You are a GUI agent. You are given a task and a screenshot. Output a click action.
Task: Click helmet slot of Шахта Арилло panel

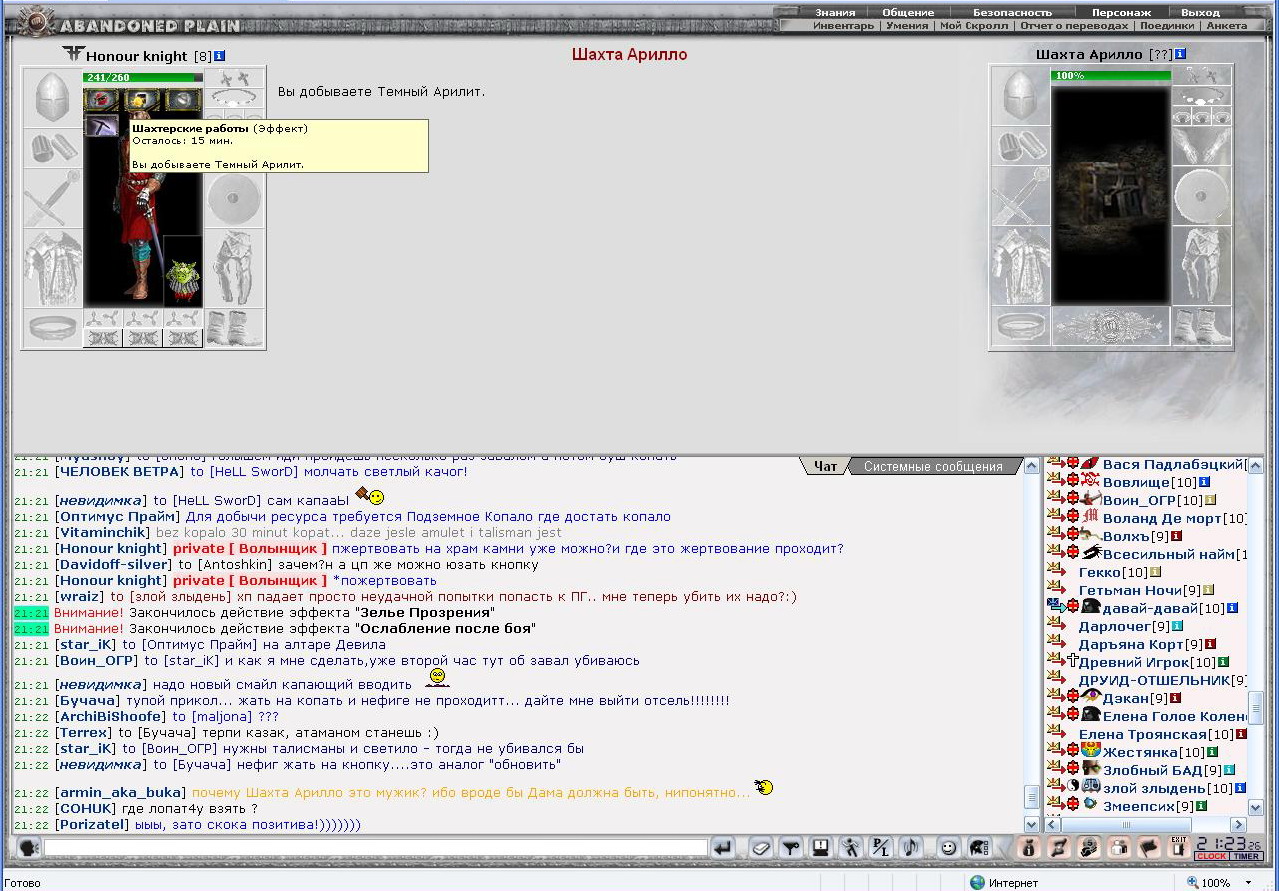point(1020,96)
